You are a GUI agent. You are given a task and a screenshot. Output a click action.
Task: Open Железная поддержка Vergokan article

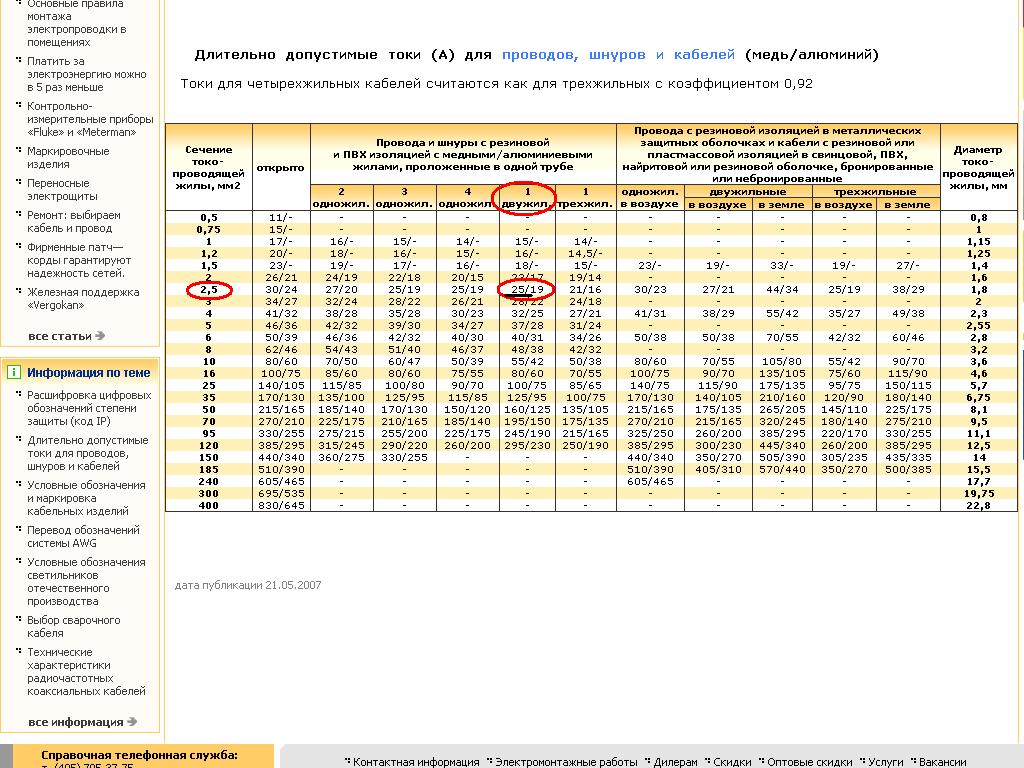click(83, 299)
